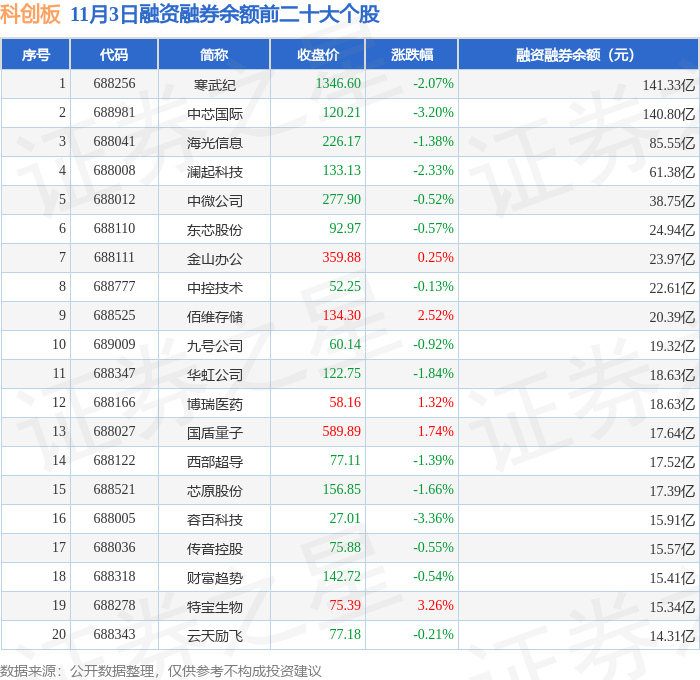Click the stock name 芯原股份

coord(215,491)
